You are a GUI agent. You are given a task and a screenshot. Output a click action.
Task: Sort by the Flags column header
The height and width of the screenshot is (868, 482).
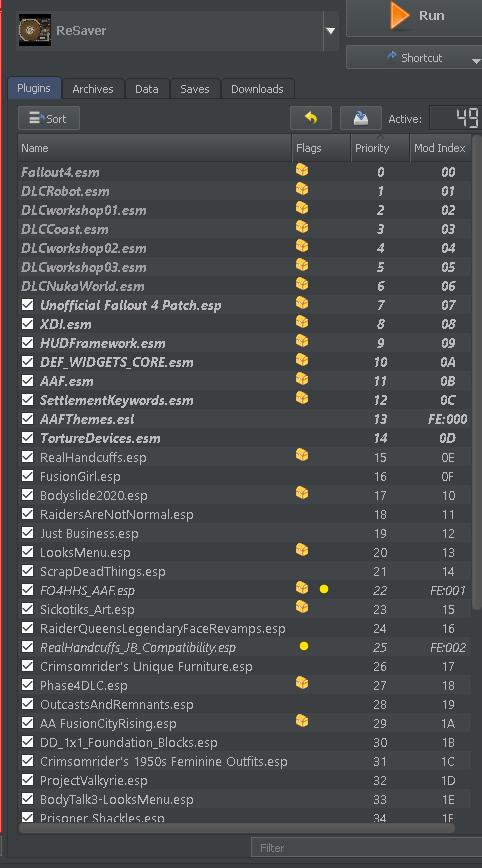(x=321, y=148)
